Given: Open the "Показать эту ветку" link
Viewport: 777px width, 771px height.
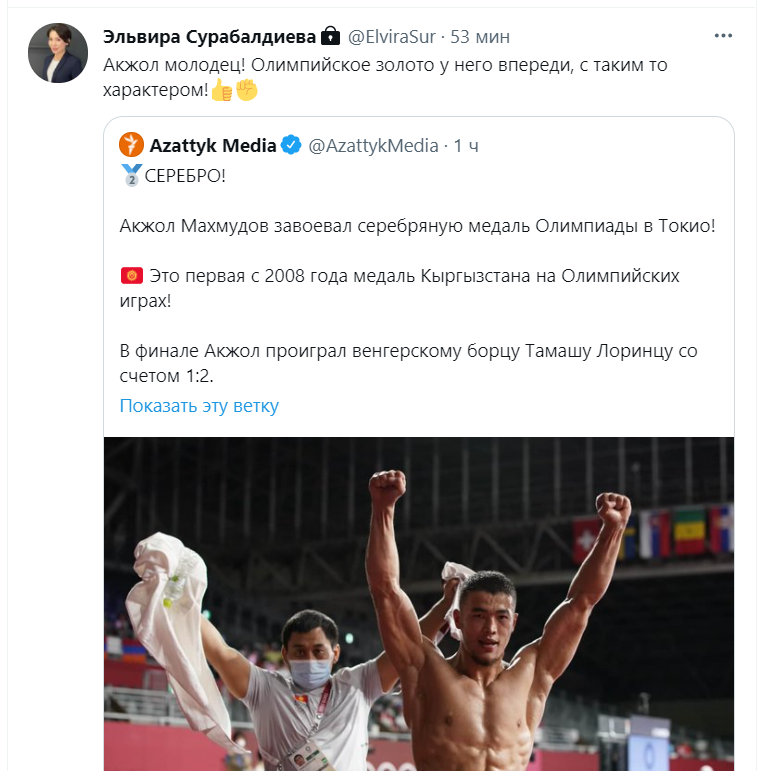Looking at the screenshot, I should pyautogui.click(x=199, y=406).
